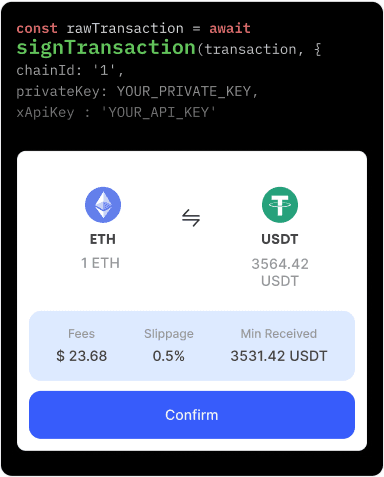
Task: Confirm the swap with the blue button
Action: (x=192, y=415)
